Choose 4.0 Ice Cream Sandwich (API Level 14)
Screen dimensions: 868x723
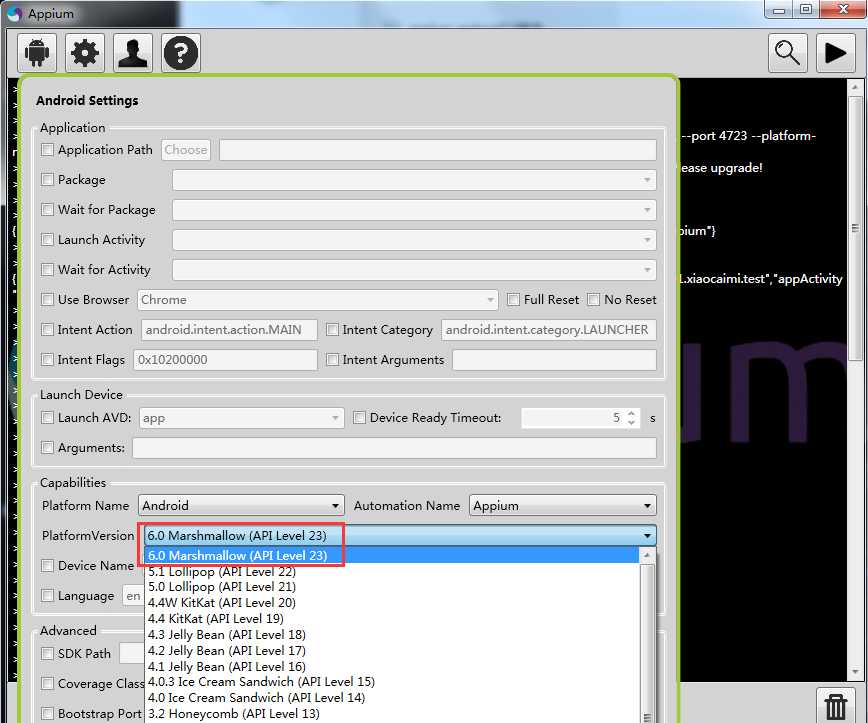(x=392, y=698)
